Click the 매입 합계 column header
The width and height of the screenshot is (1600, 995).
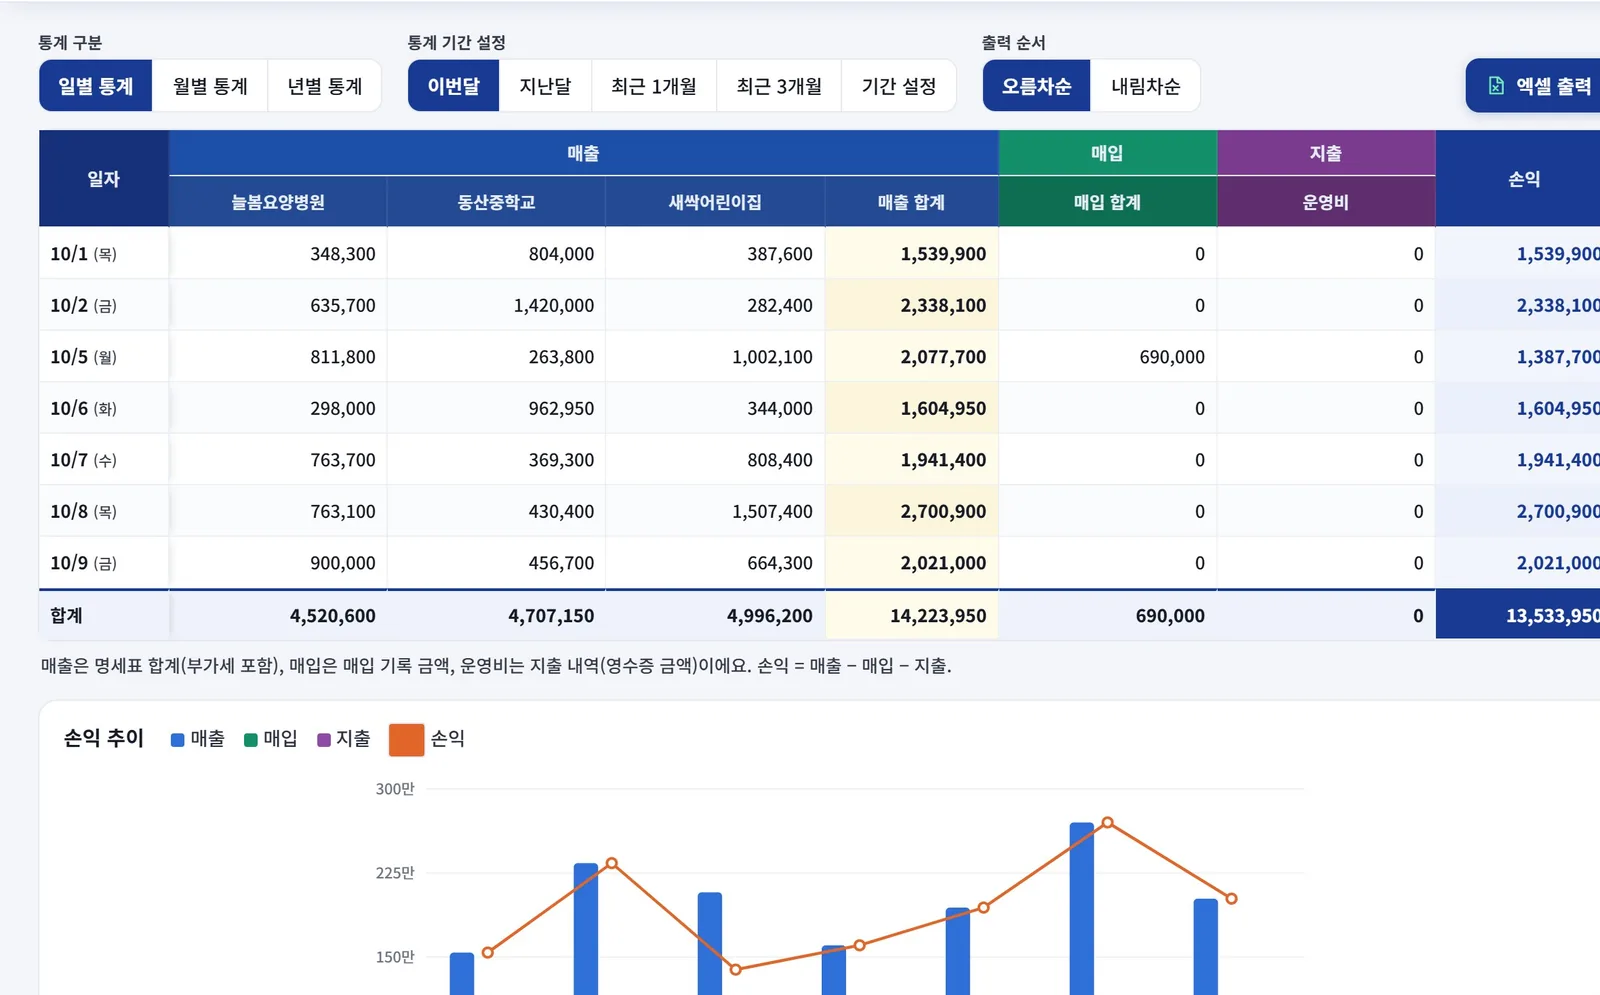coord(1107,202)
